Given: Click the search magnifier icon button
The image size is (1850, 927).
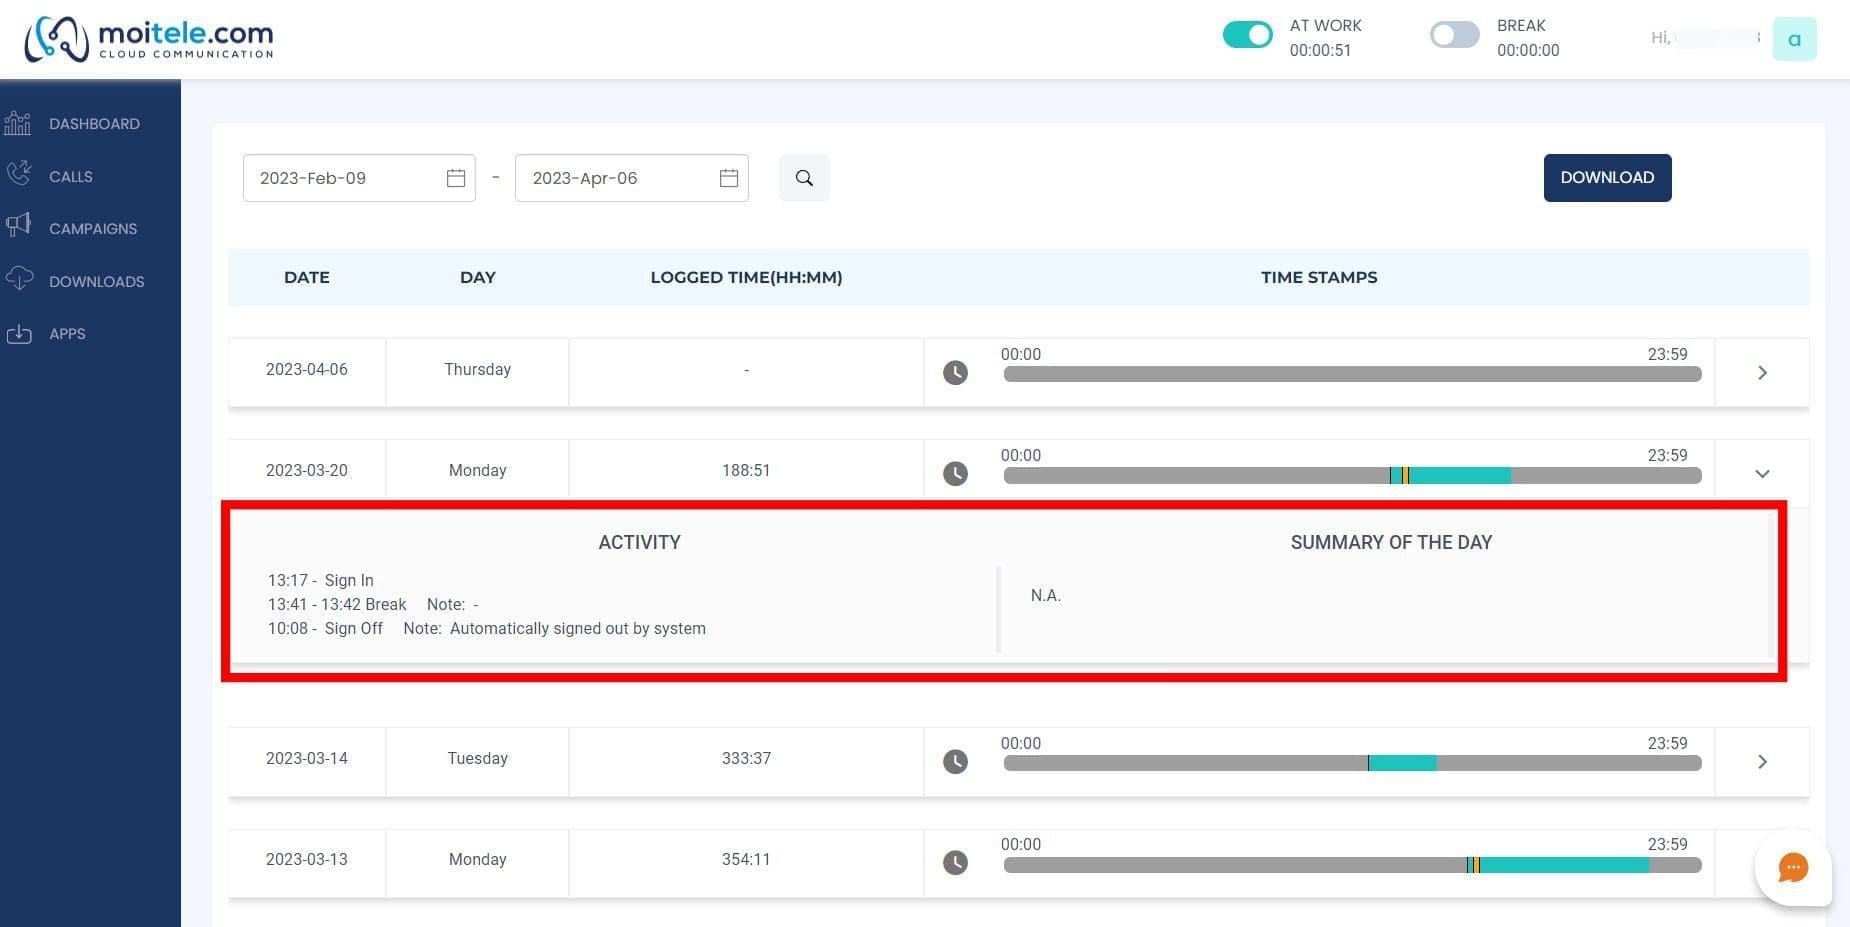Looking at the screenshot, I should [x=804, y=178].
